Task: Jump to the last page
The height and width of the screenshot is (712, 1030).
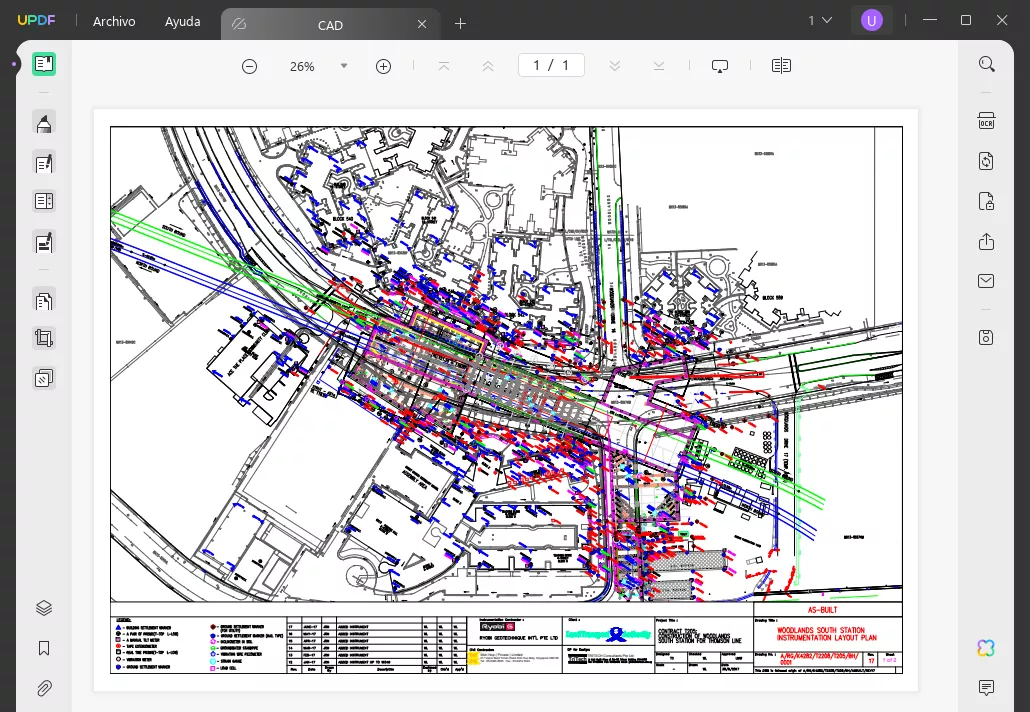Action: pos(659,66)
